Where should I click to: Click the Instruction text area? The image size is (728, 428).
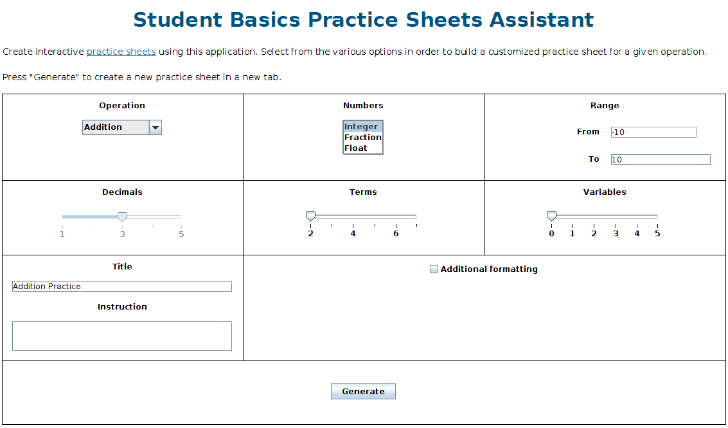121,336
